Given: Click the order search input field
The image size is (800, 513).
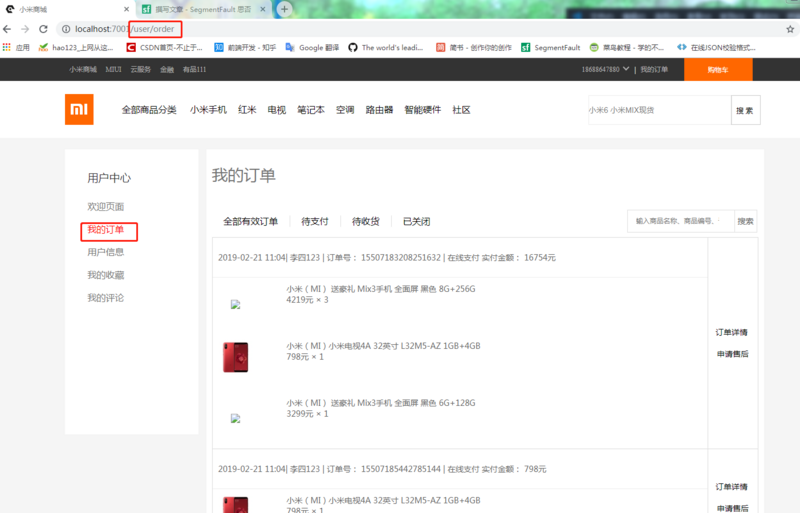Looking at the screenshot, I should pyautogui.click(x=681, y=221).
